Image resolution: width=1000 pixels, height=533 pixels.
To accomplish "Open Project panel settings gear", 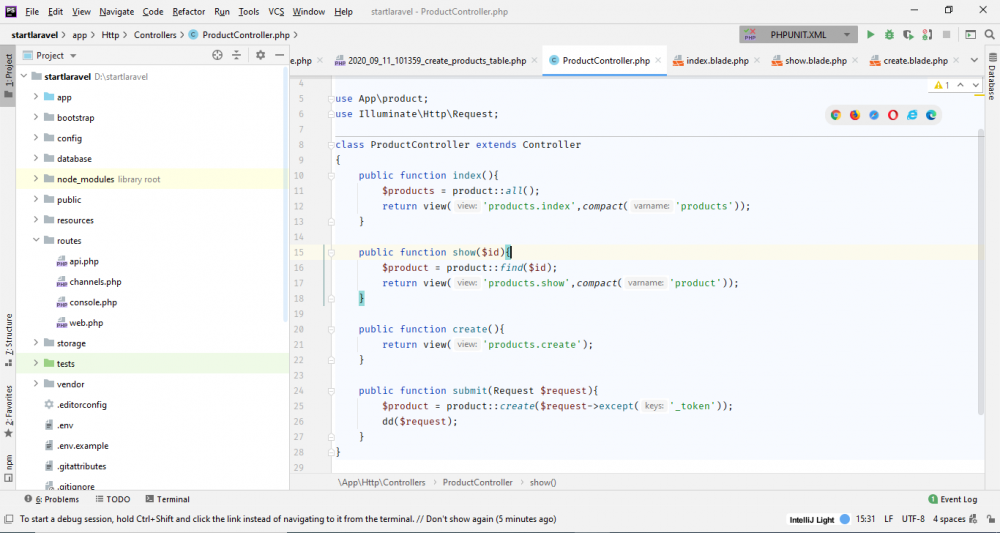I will coord(260,56).
